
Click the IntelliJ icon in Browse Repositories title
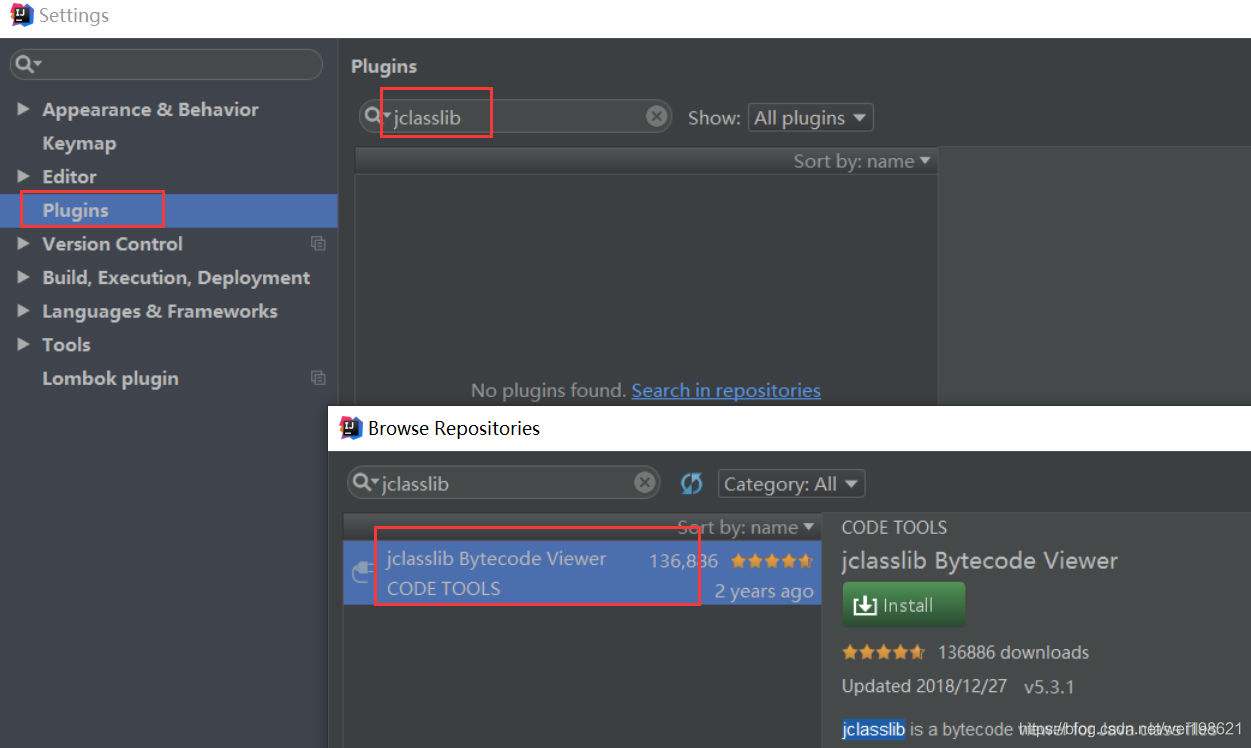pos(351,428)
